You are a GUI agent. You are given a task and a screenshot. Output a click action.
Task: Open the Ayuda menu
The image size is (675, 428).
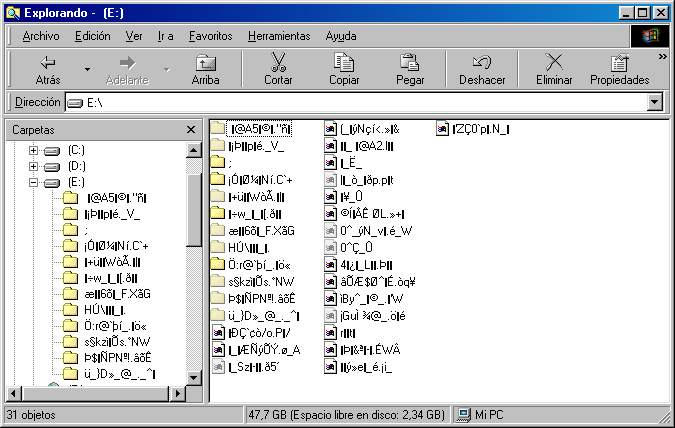click(341, 36)
